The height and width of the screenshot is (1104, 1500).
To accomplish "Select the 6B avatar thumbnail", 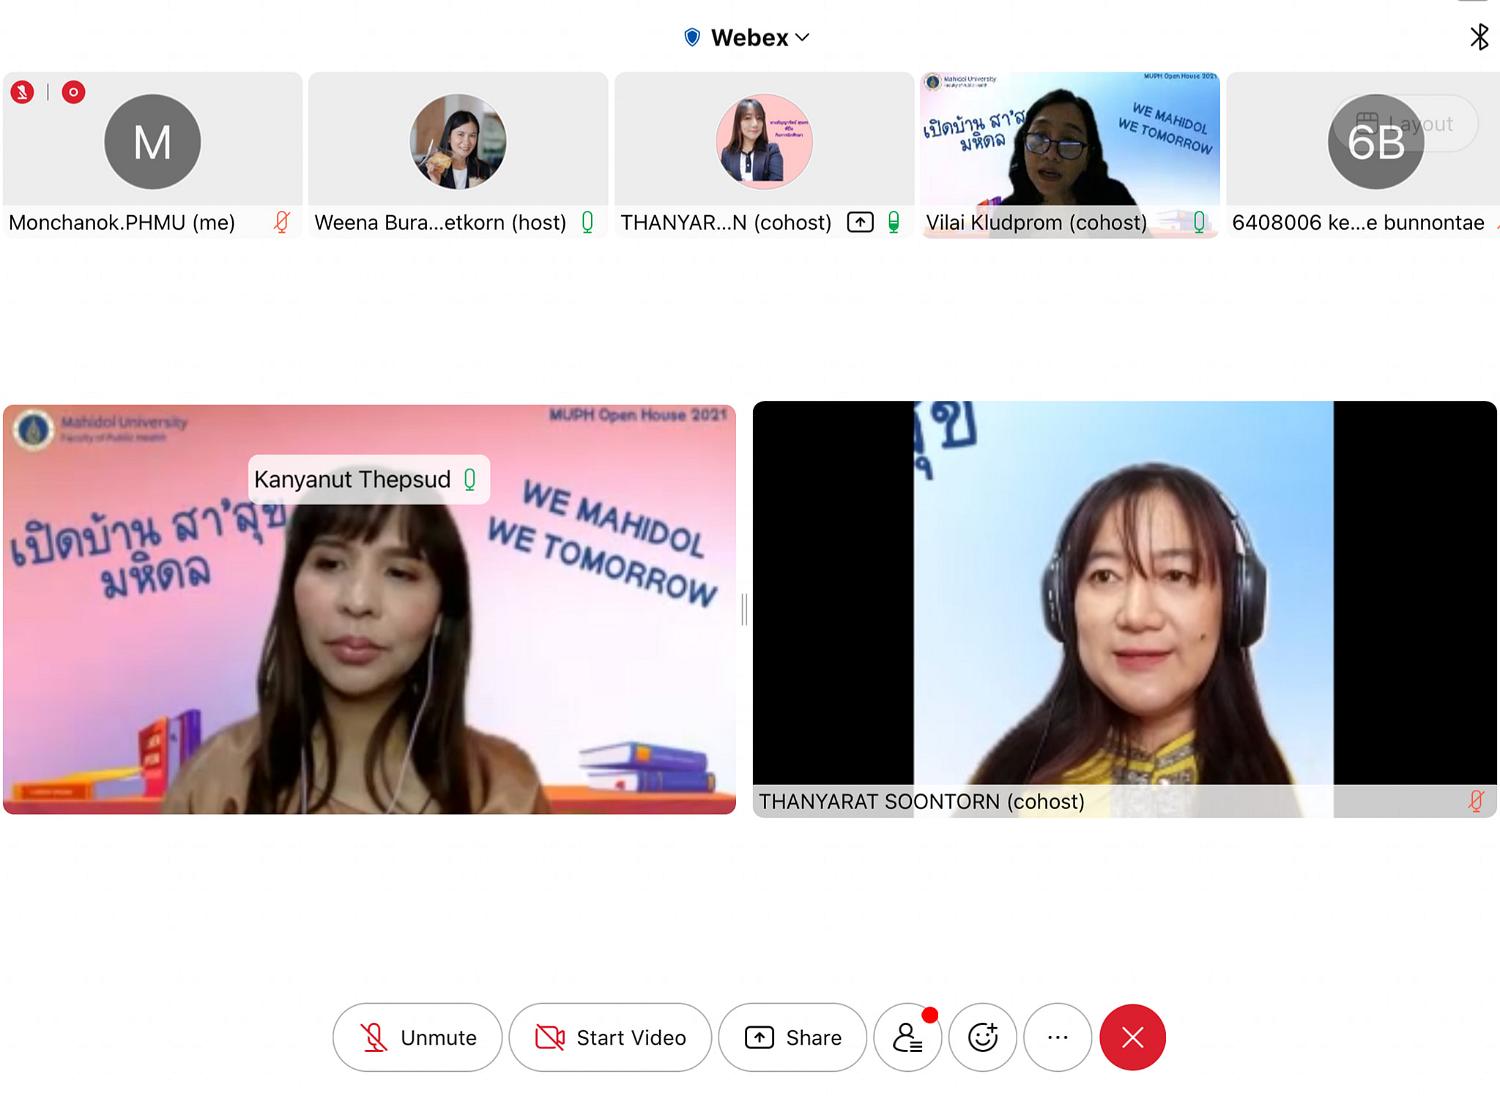I will coord(1376,142).
